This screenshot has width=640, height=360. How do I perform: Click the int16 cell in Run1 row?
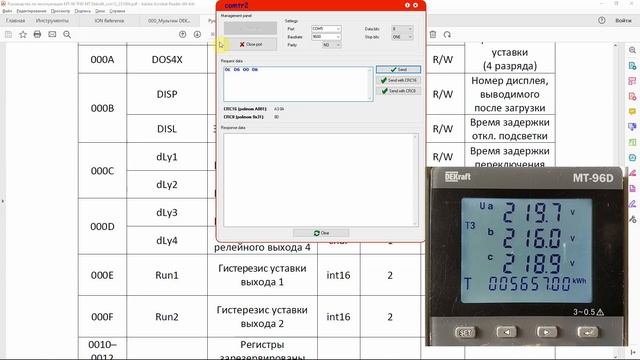click(338, 276)
